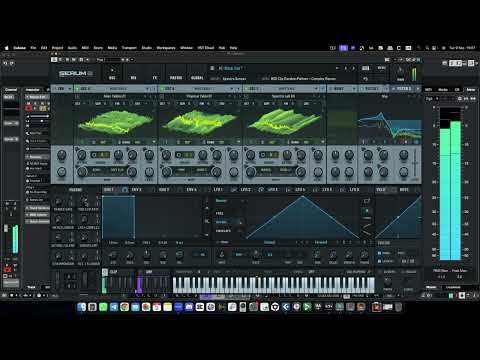The height and width of the screenshot is (360, 480).
Task: Open the NOISE dropdown arrow
Action: click(354, 89)
